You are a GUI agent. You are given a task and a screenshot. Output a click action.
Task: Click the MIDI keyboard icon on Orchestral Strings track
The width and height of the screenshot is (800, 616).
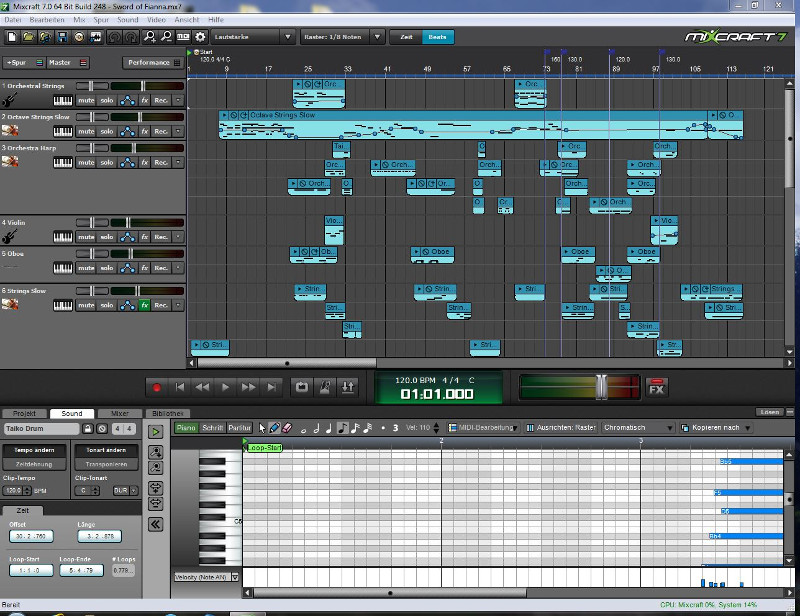[x=63, y=101]
